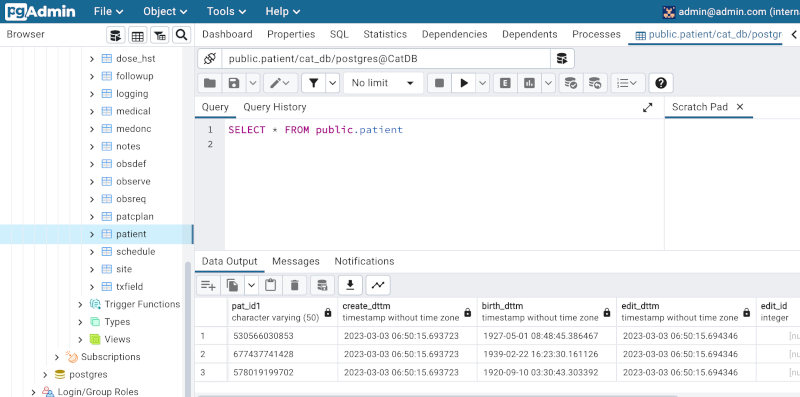This screenshot has width=800, height=397.
Task: Open the Help menu
Action: coord(283,11)
